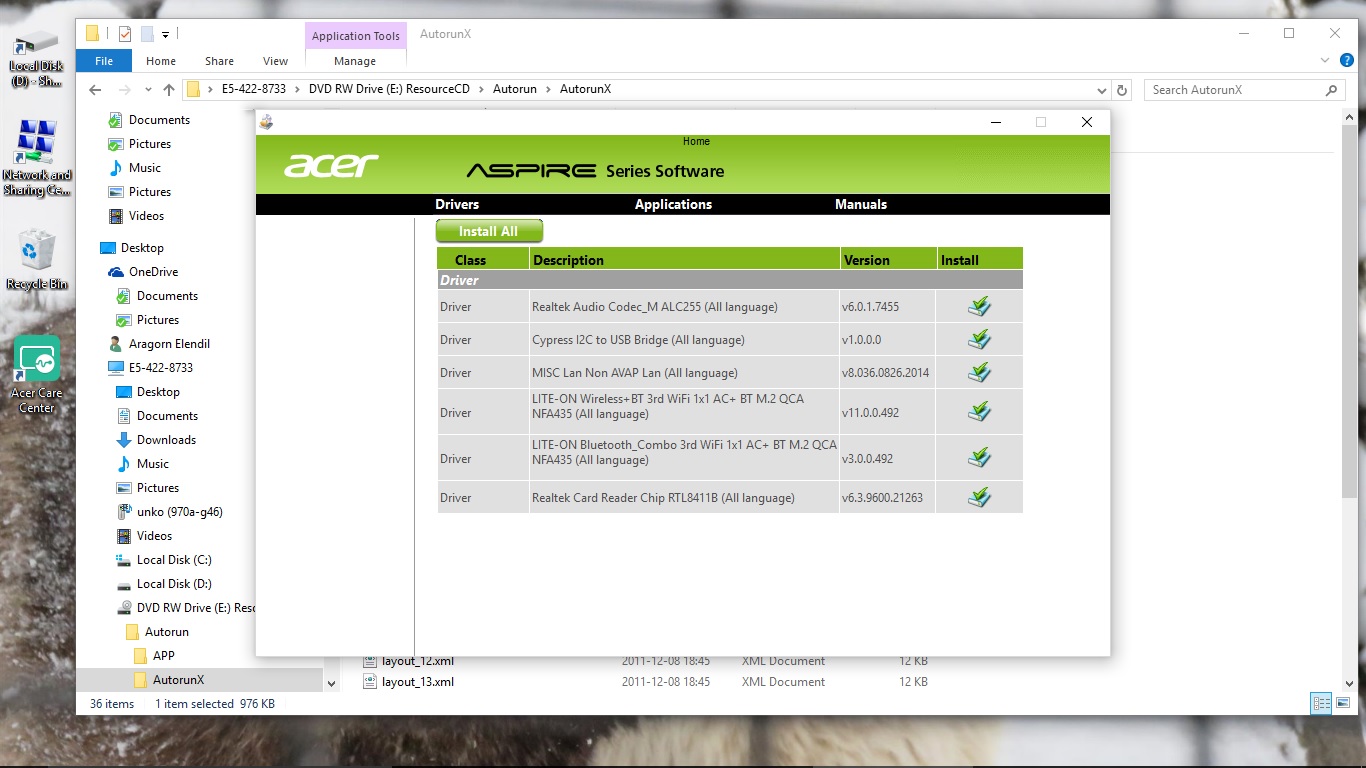Select Desktop at navigation pane root
Screen dimensions: 1366x768
pyautogui.click(x=142, y=248)
